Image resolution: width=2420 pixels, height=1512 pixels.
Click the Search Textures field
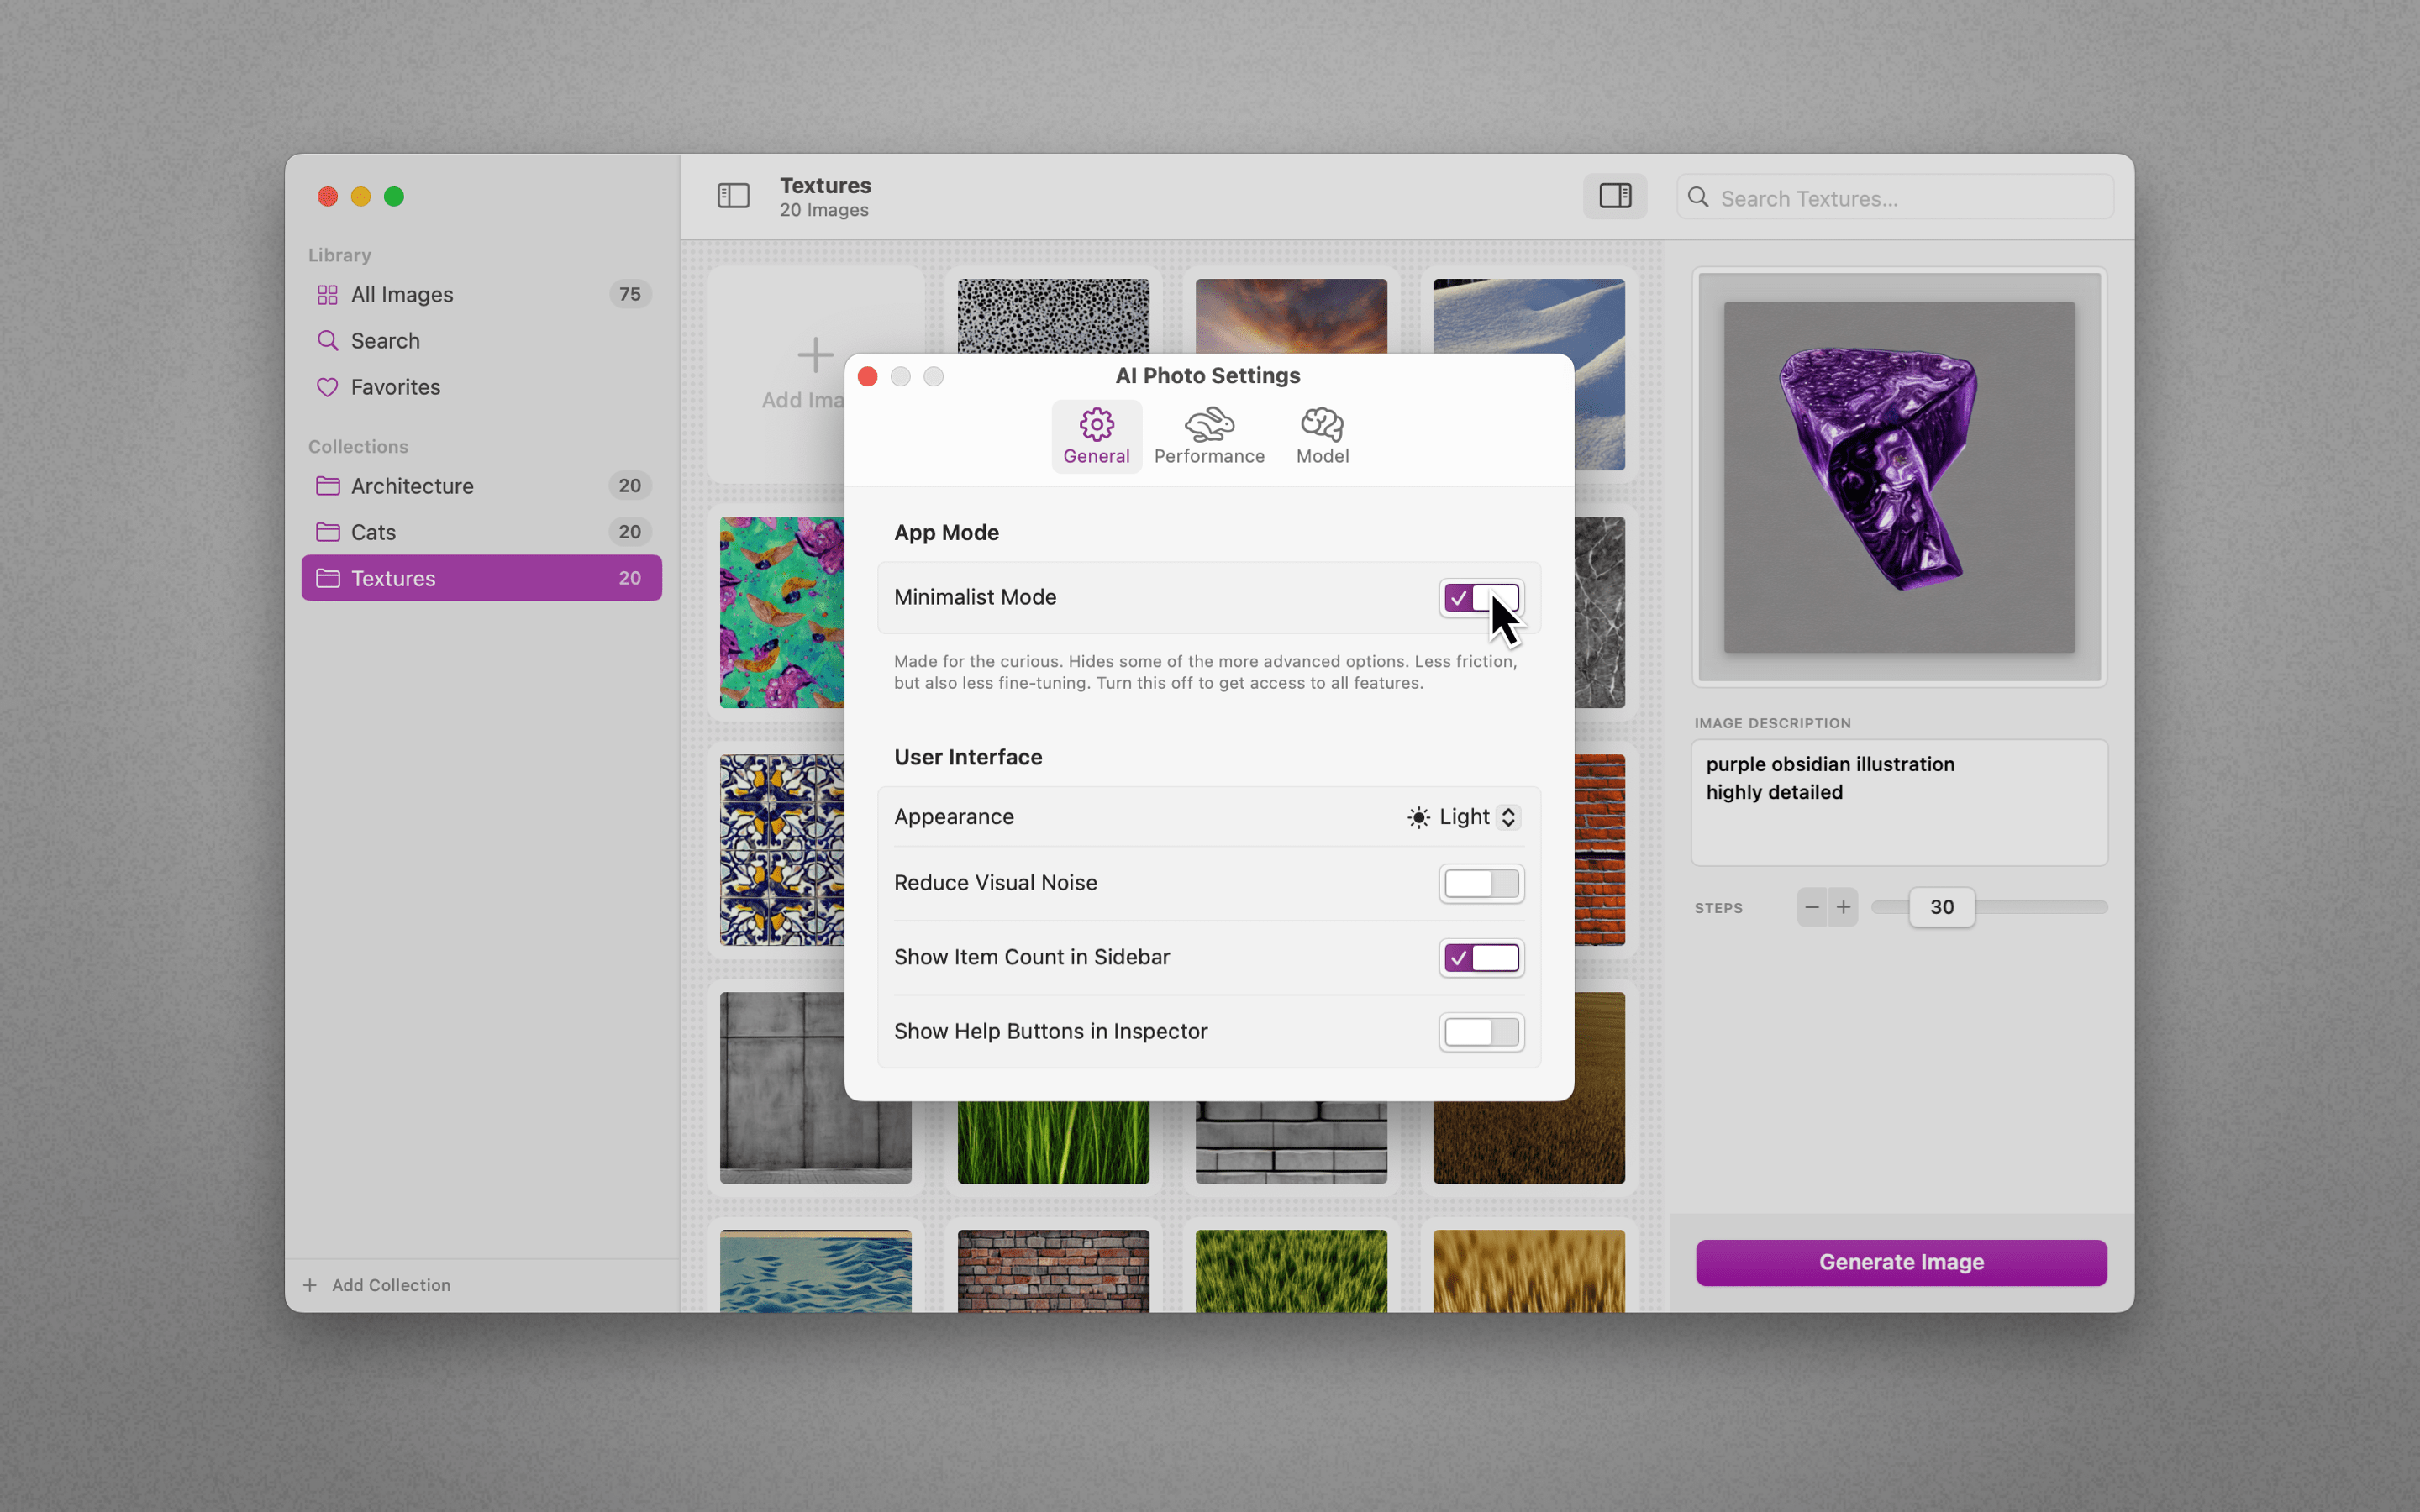[1905, 198]
